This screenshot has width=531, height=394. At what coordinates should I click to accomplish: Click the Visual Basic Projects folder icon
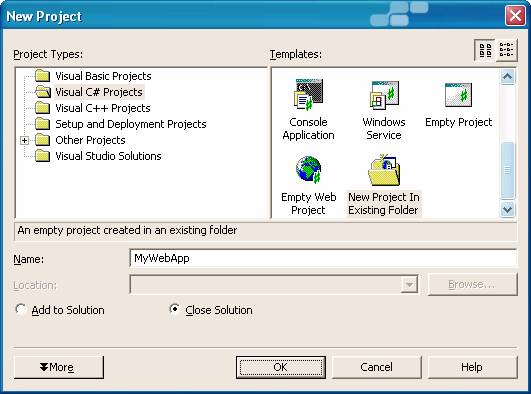tap(43, 76)
